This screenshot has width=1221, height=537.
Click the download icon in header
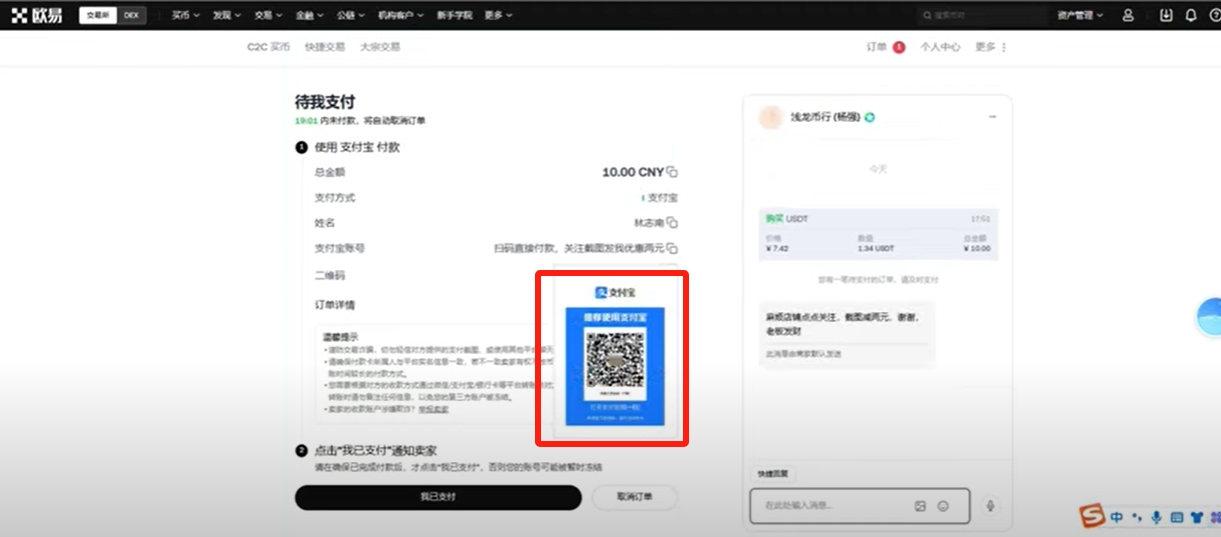coord(1166,16)
